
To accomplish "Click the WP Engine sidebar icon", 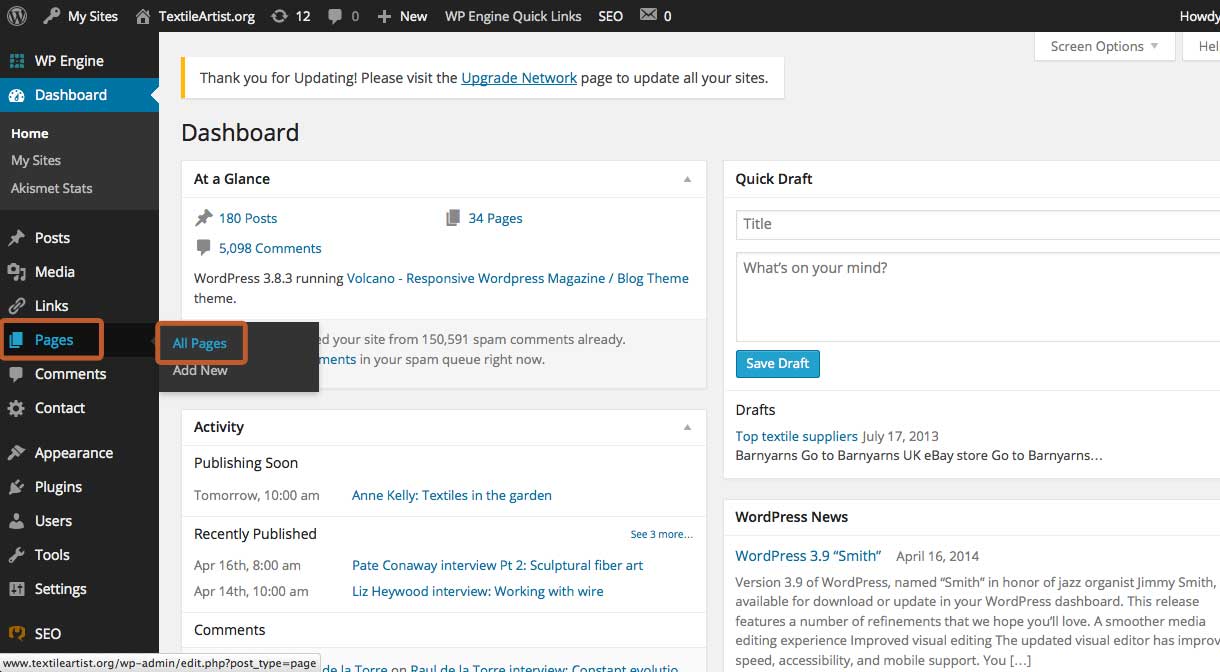I will click(16, 61).
